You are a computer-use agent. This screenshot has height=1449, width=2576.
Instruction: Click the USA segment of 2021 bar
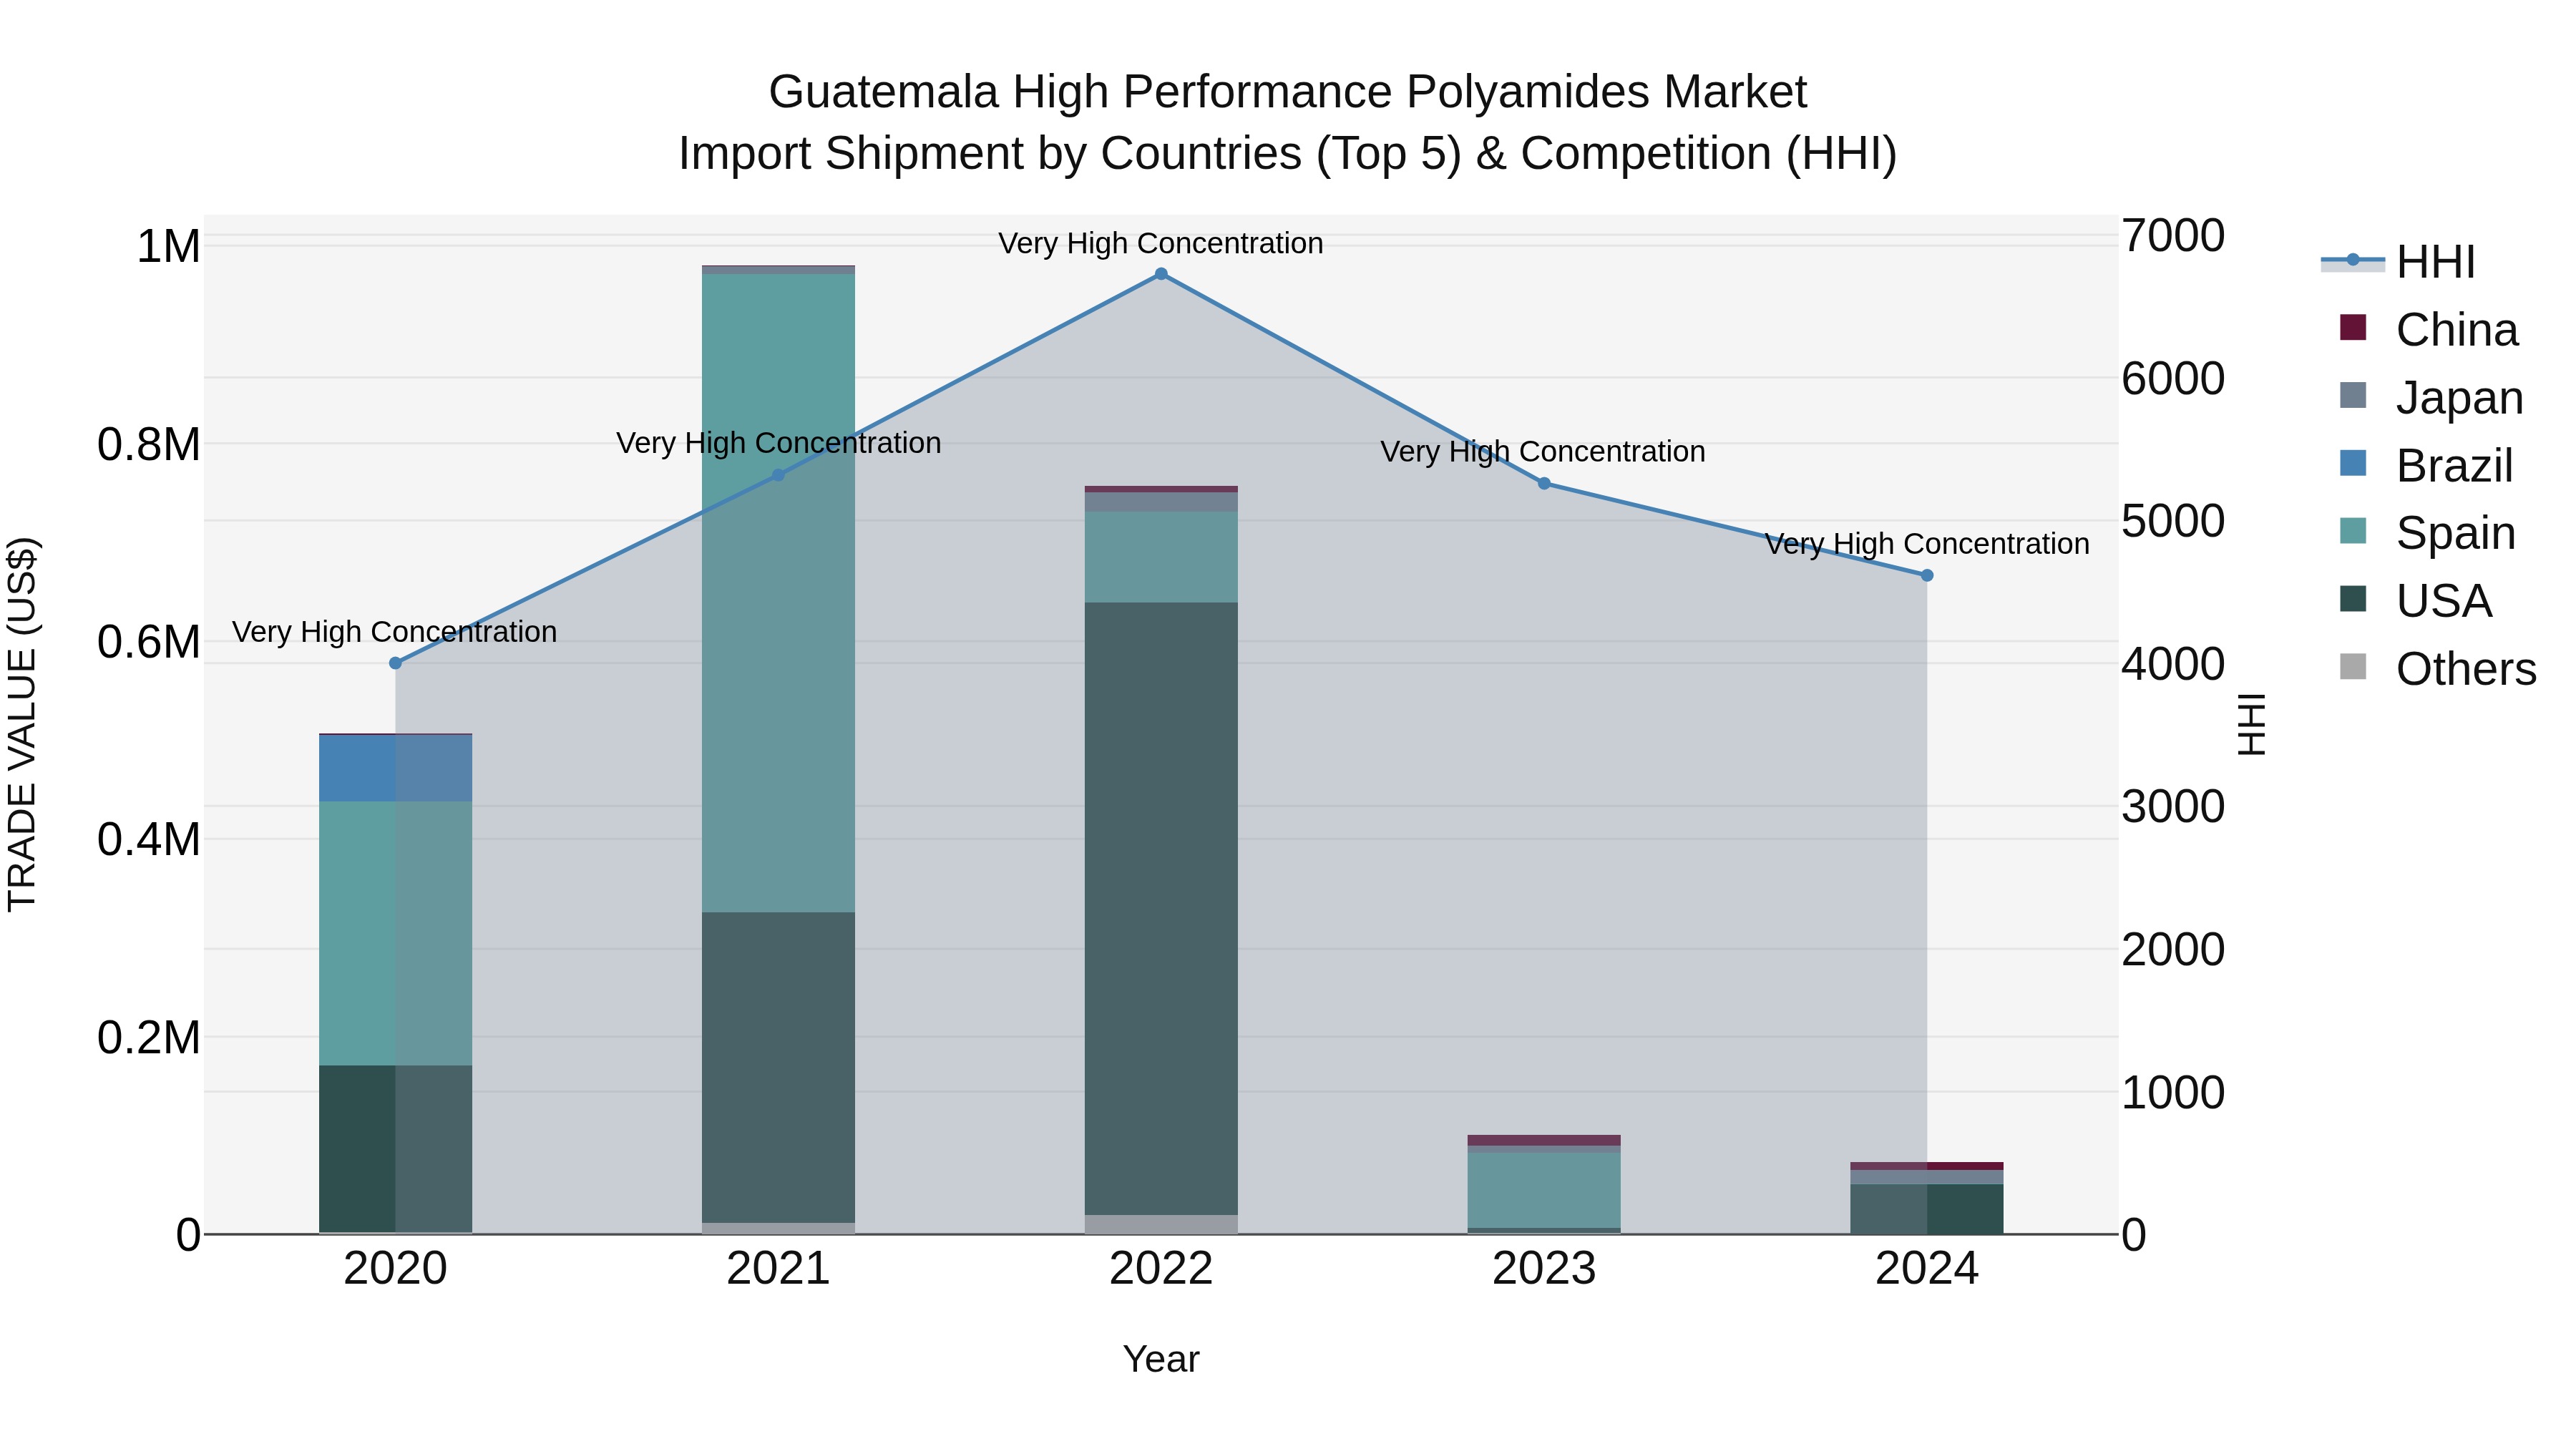(x=779, y=1067)
